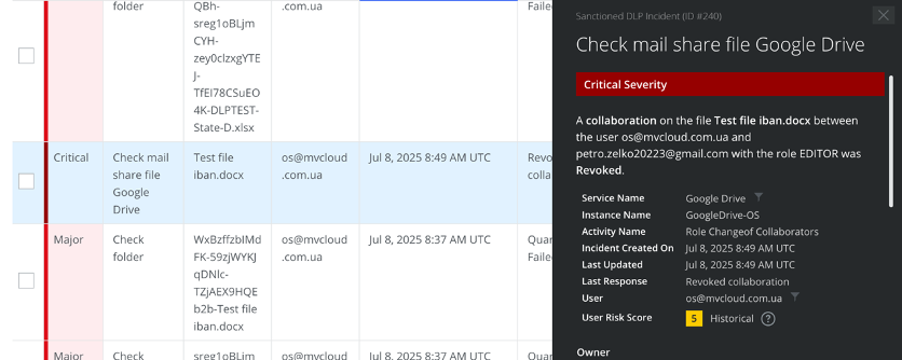Click the side panel vertical scrollbar

pos(891,141)
